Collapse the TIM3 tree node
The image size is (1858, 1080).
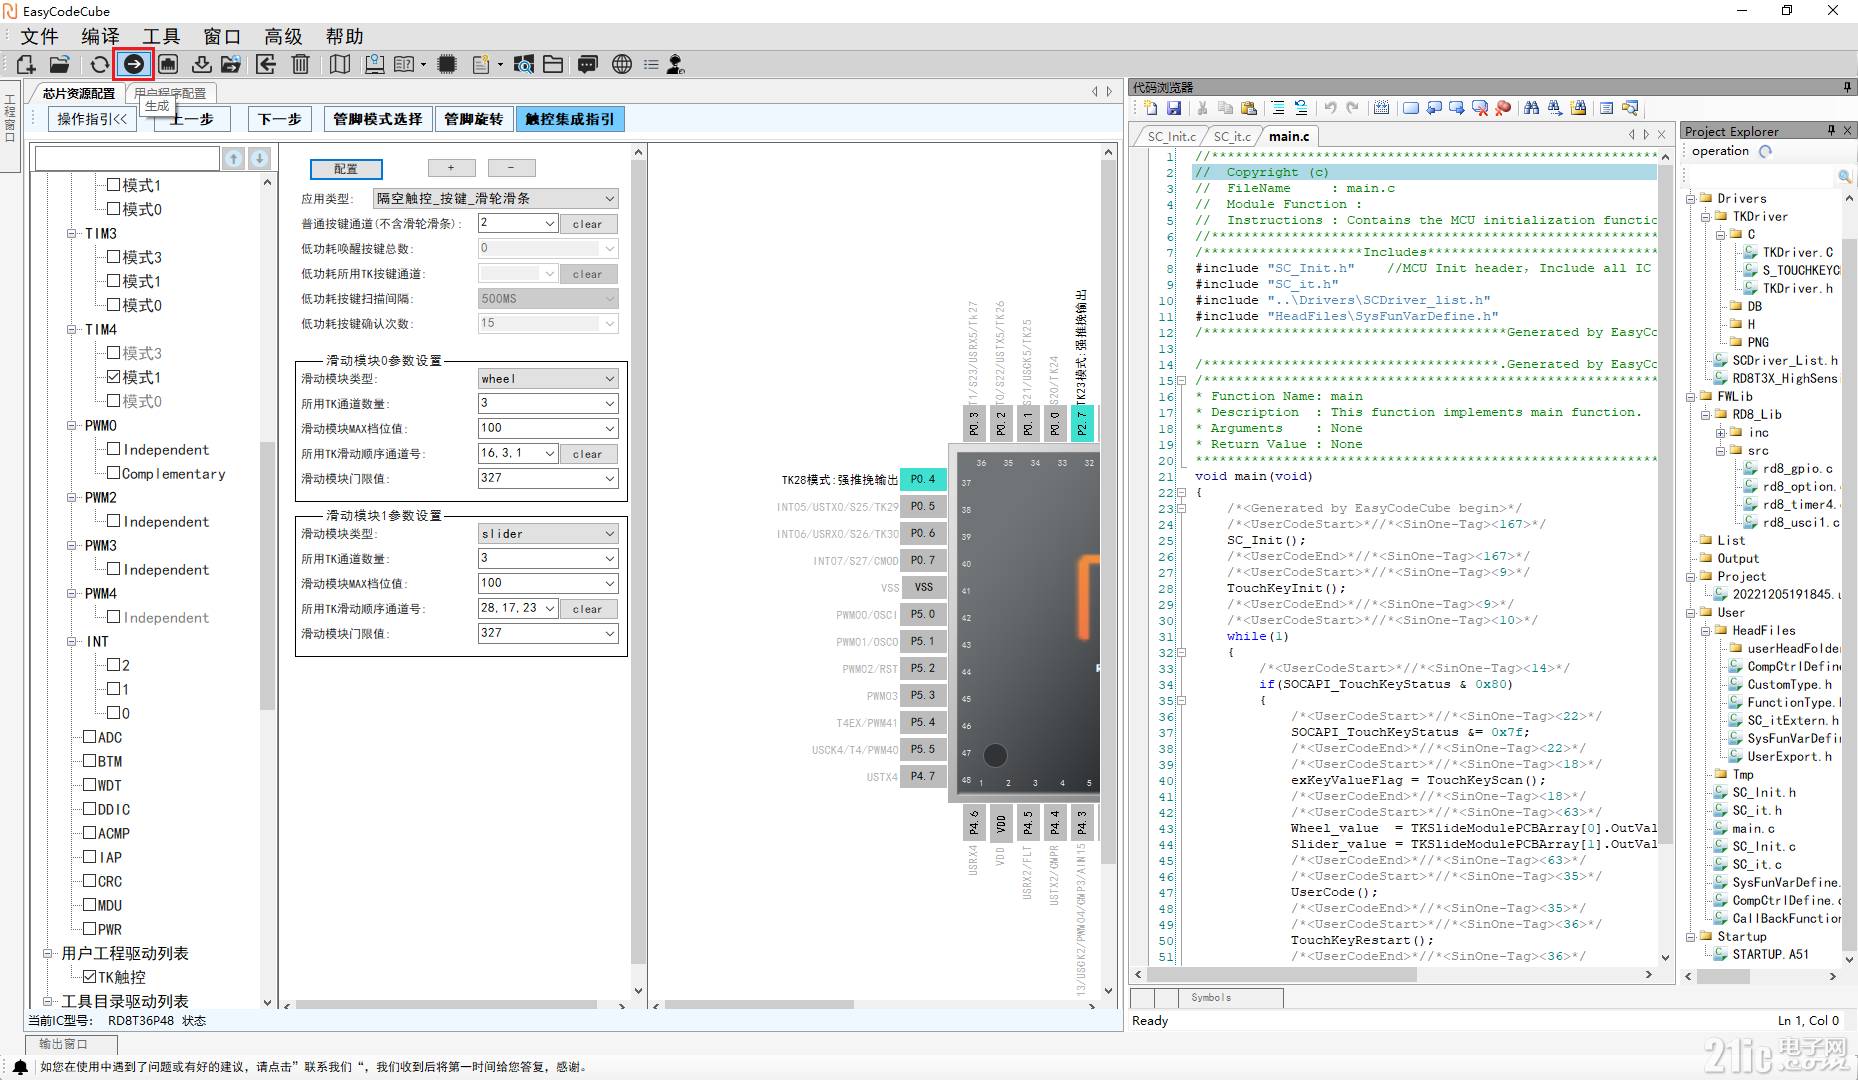(x=72, y=233)
